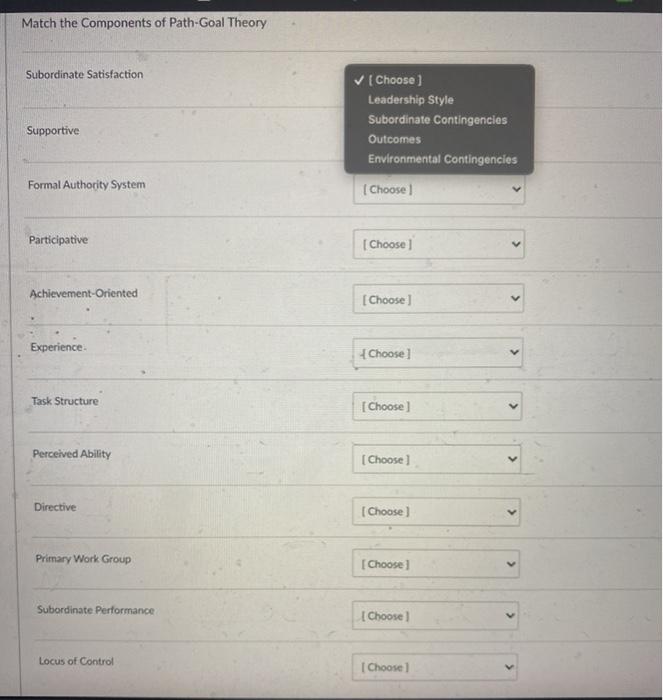This screenshot has width=663, height=700.
Task: Click the Supportive row label
Action: click(x=53, y=130)
